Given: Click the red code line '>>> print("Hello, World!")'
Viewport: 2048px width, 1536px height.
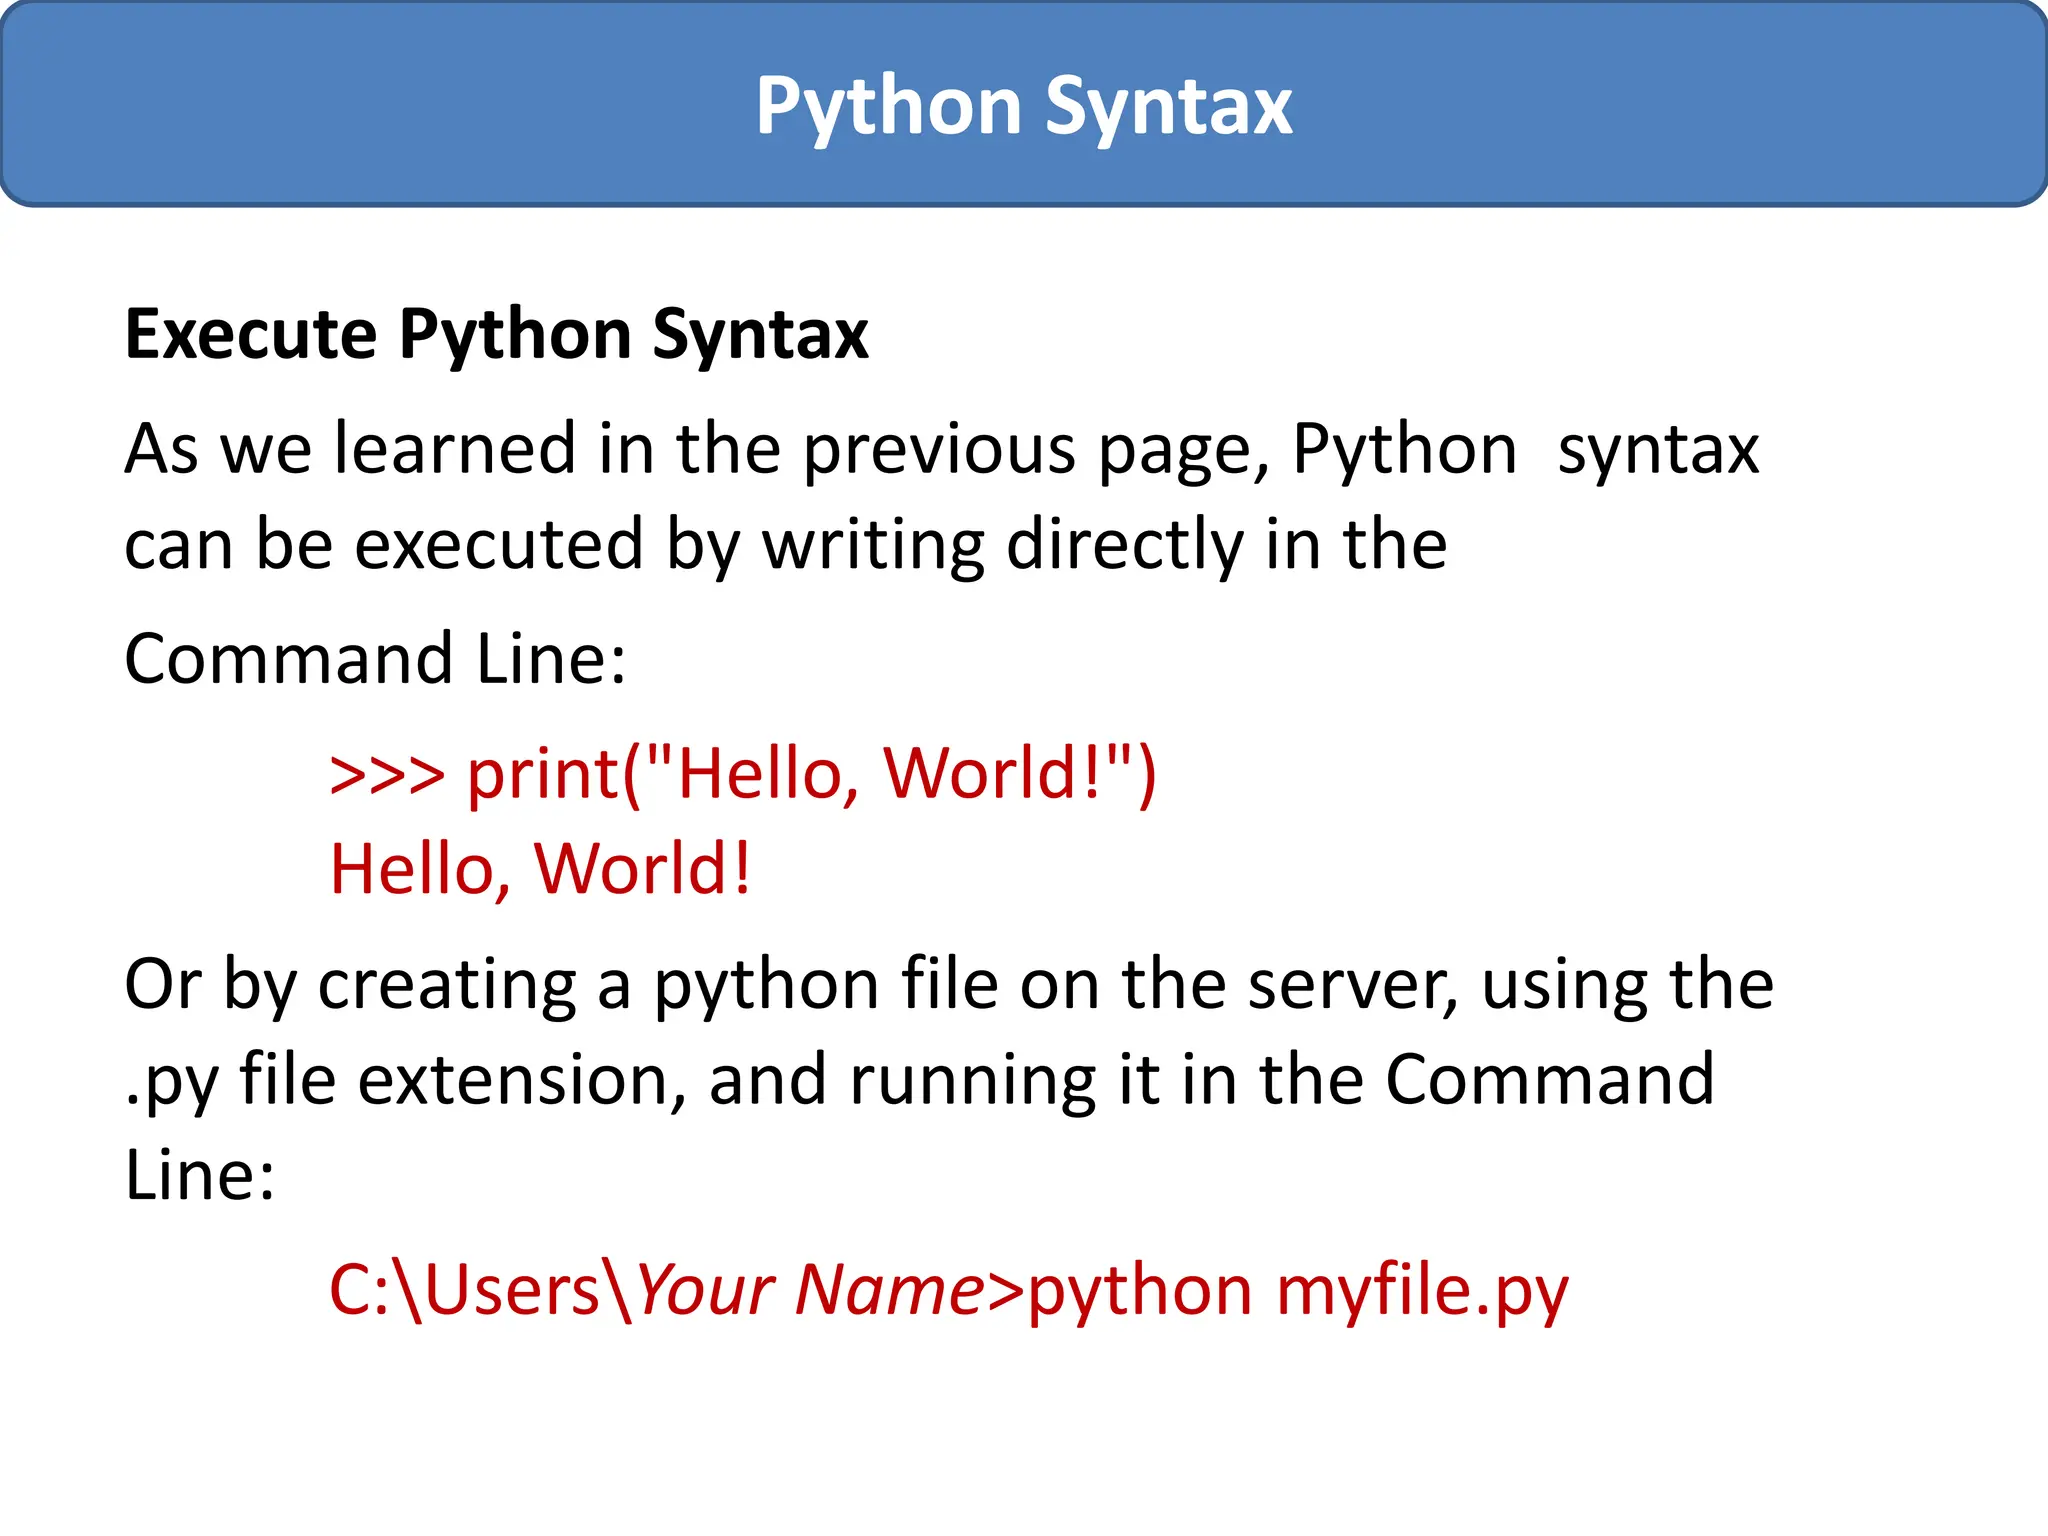Looking at the screenshot, I should click(x=743, y=775).
